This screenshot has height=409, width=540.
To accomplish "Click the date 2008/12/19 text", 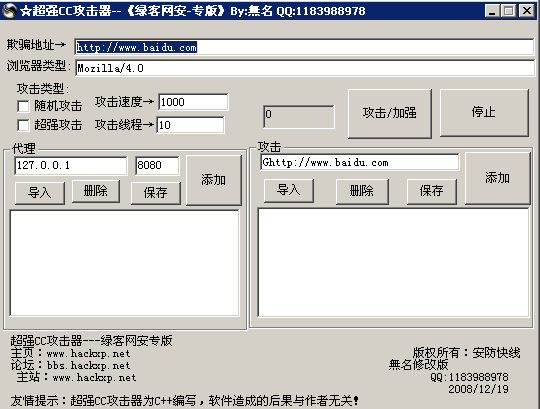I will pyautogui.click(x=478, y=389).
